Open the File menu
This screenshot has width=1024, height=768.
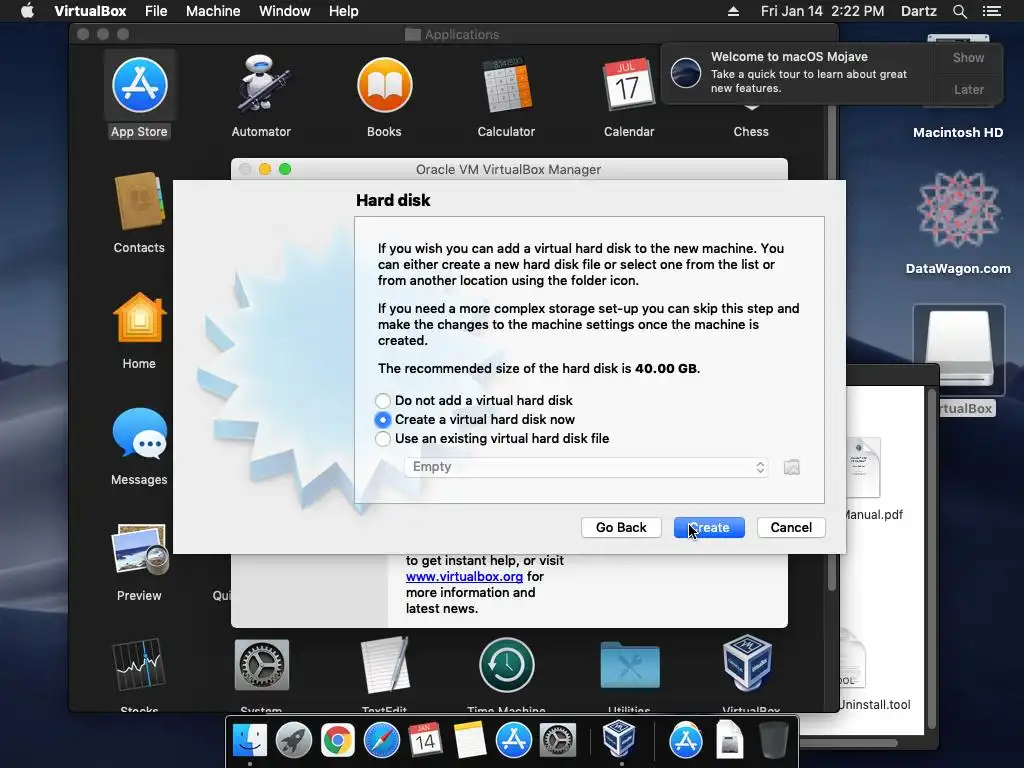[x=156, y=11]
